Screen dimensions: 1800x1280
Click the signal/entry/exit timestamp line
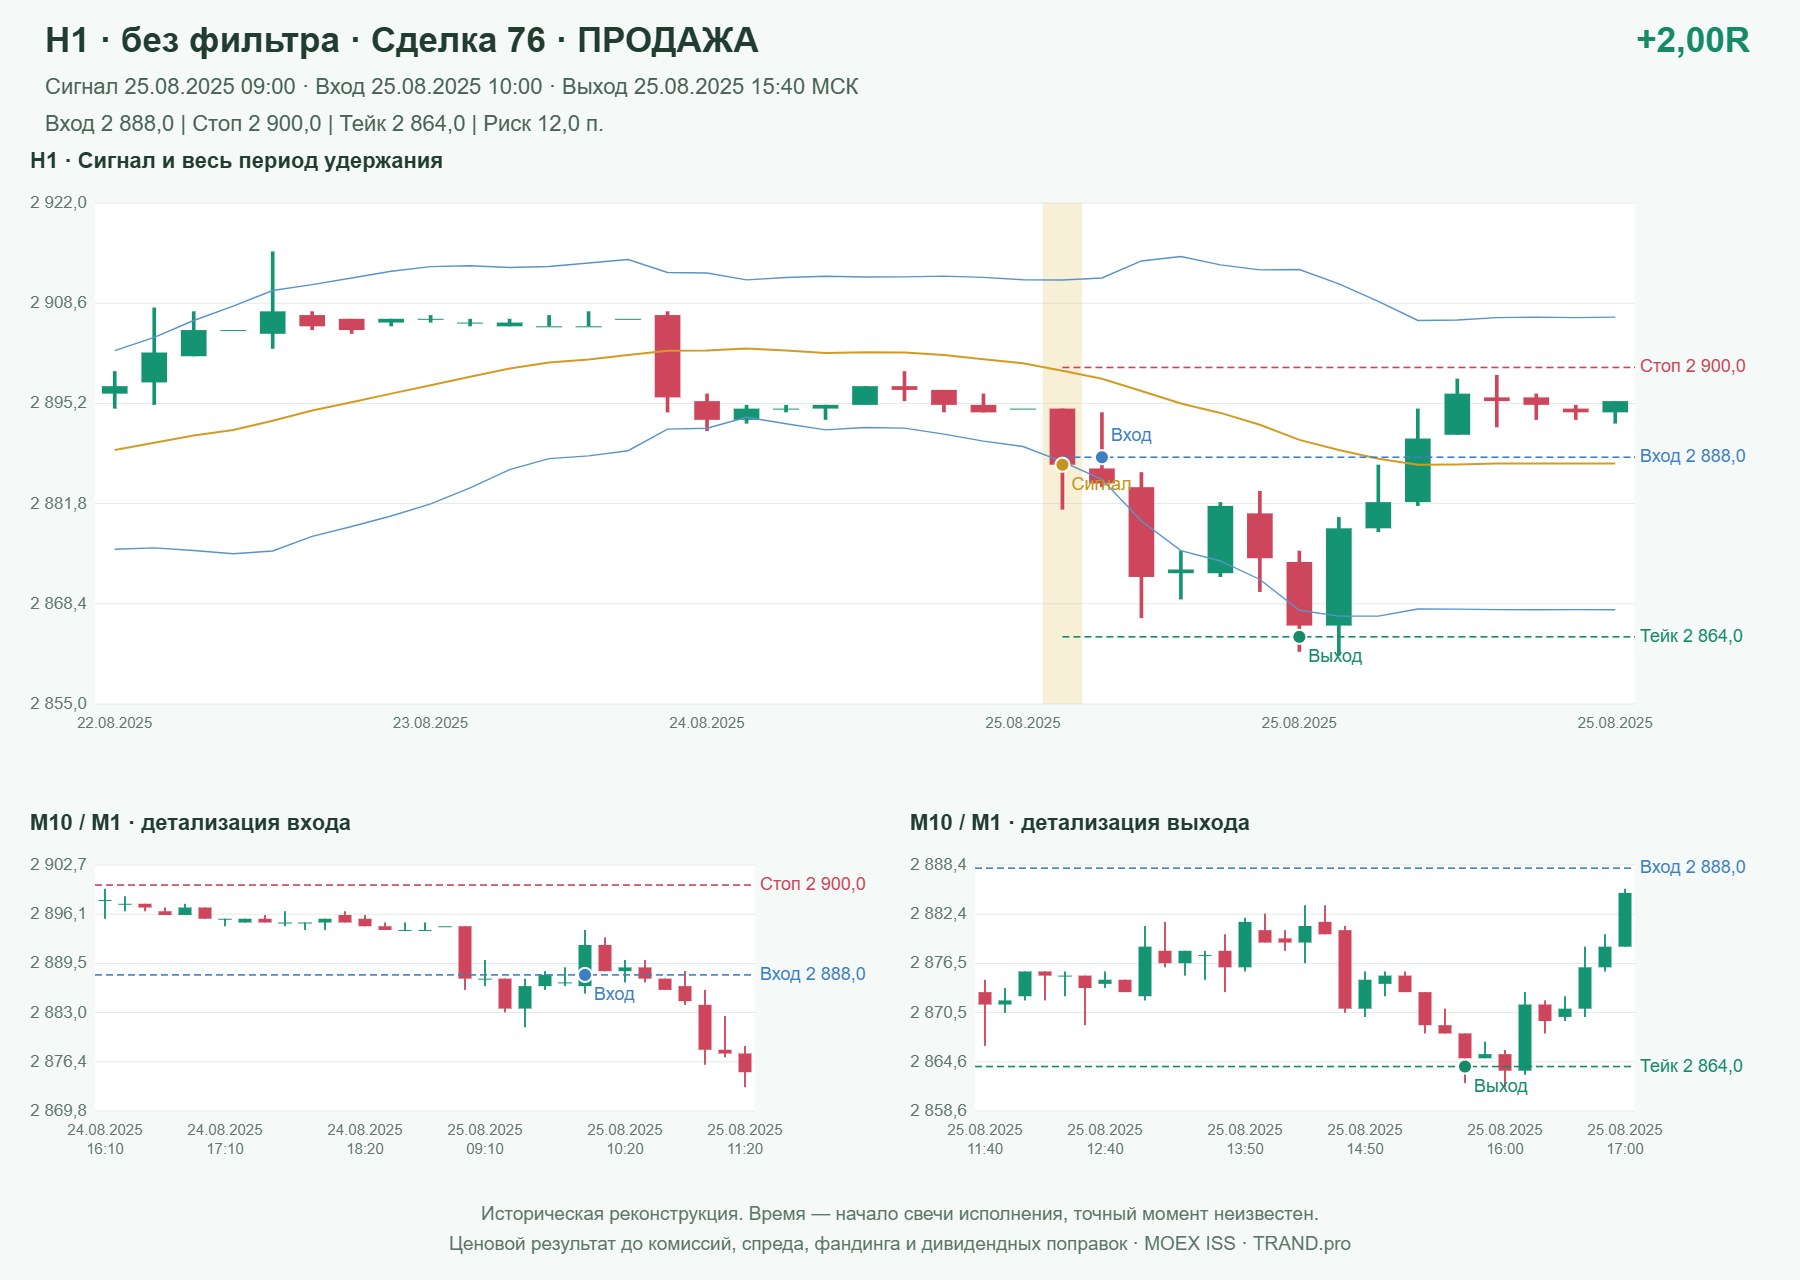point(452,87)
